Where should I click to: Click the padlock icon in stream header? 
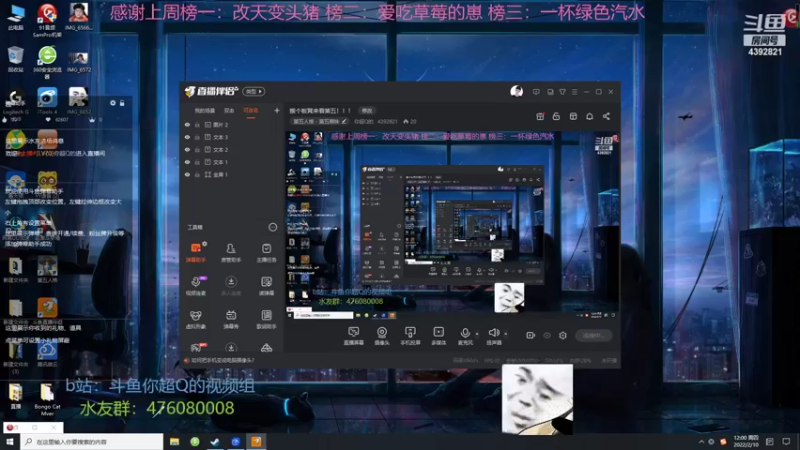(x=556, y=116)
